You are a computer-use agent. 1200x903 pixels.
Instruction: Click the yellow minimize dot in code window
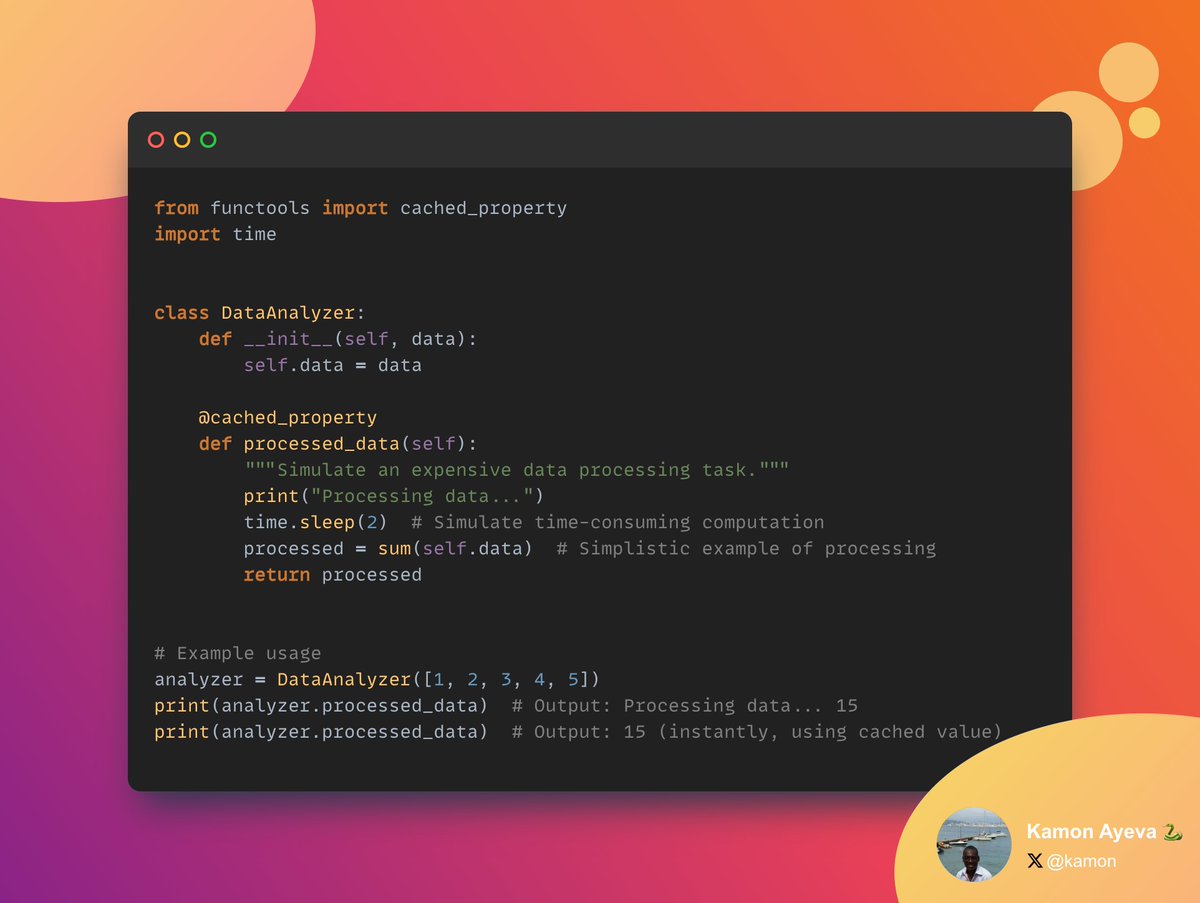coord(182,140)
